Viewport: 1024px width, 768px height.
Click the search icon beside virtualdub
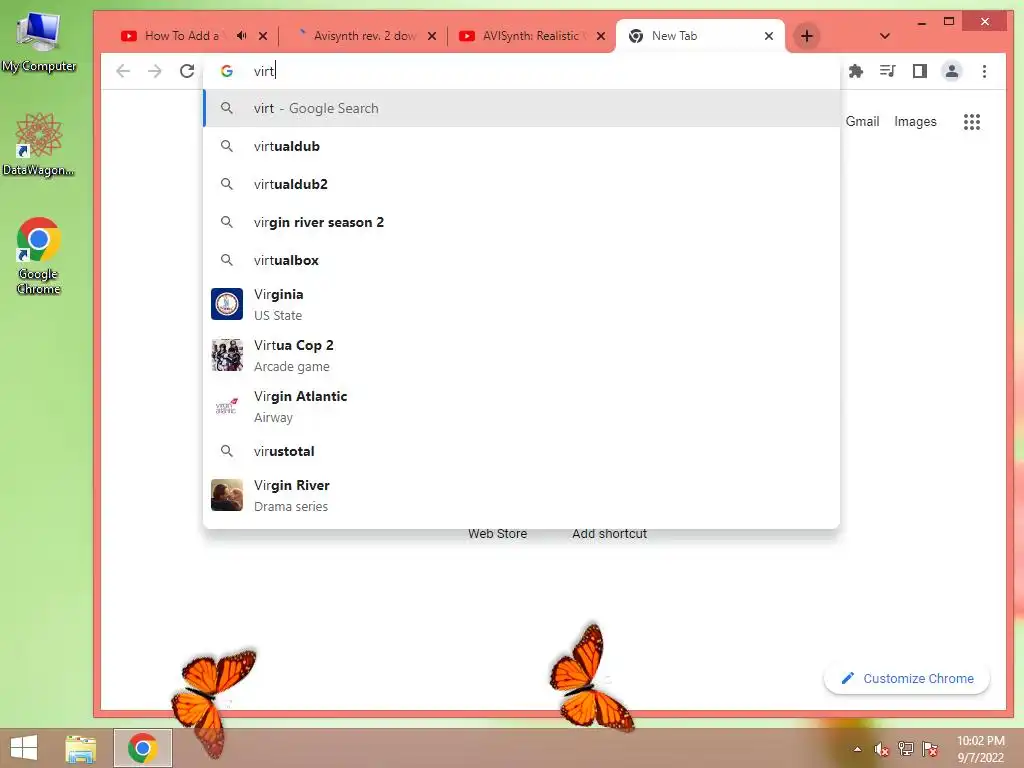(x=227, y=146)
